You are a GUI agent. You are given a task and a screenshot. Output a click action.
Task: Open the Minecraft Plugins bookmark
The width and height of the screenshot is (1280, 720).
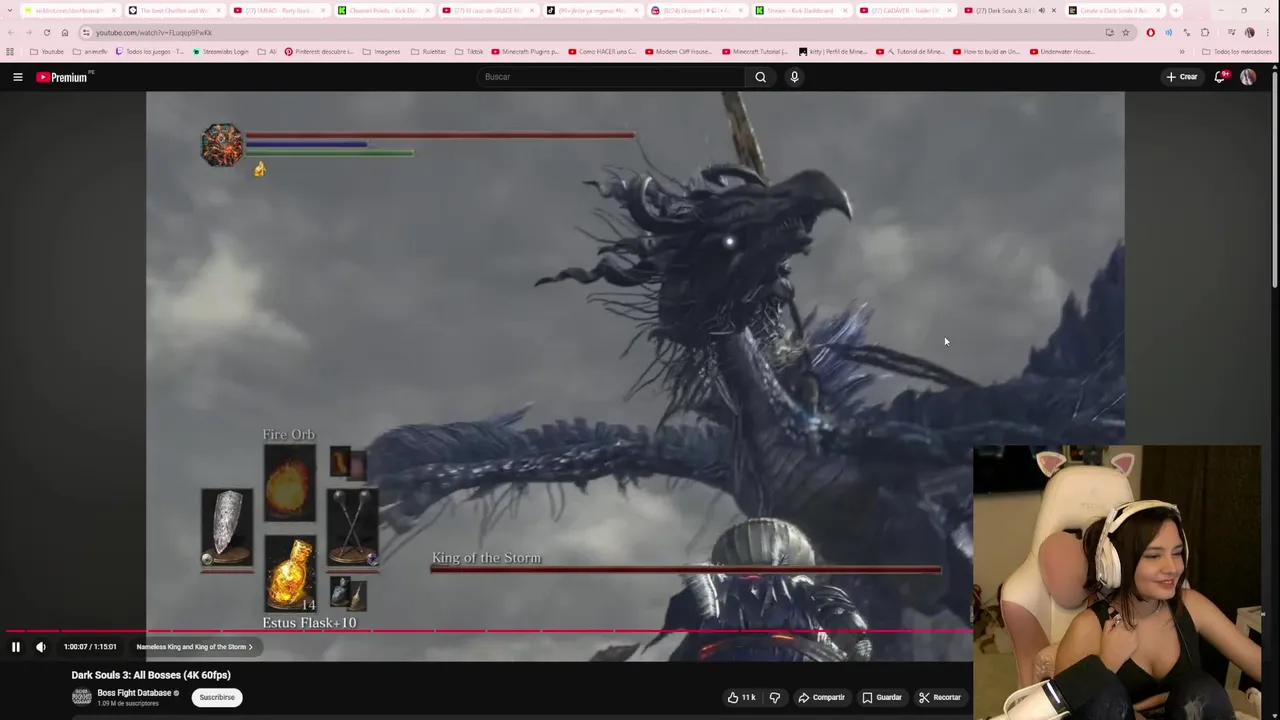[x=526, y=51]
